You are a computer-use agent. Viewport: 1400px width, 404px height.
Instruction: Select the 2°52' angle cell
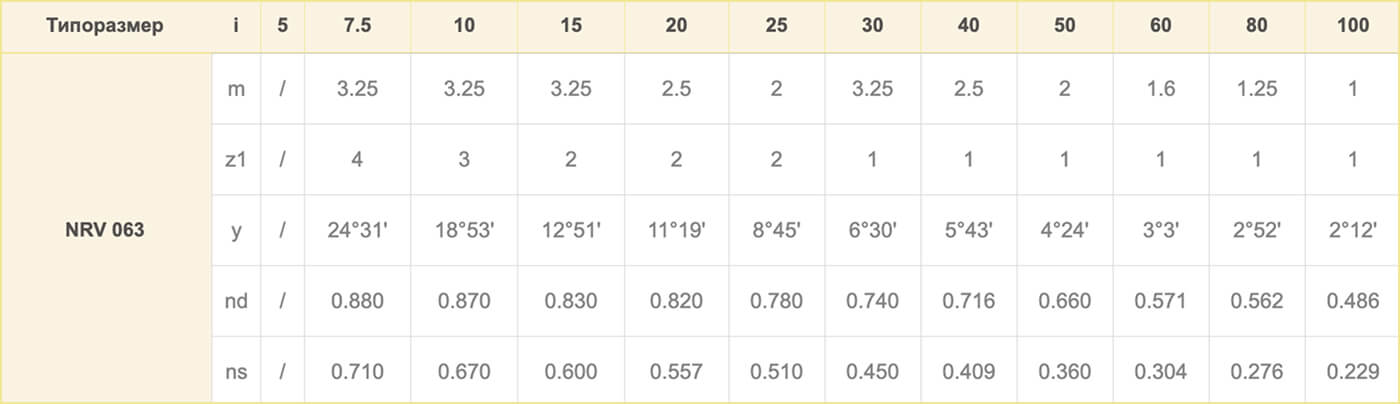[1257, 230]
